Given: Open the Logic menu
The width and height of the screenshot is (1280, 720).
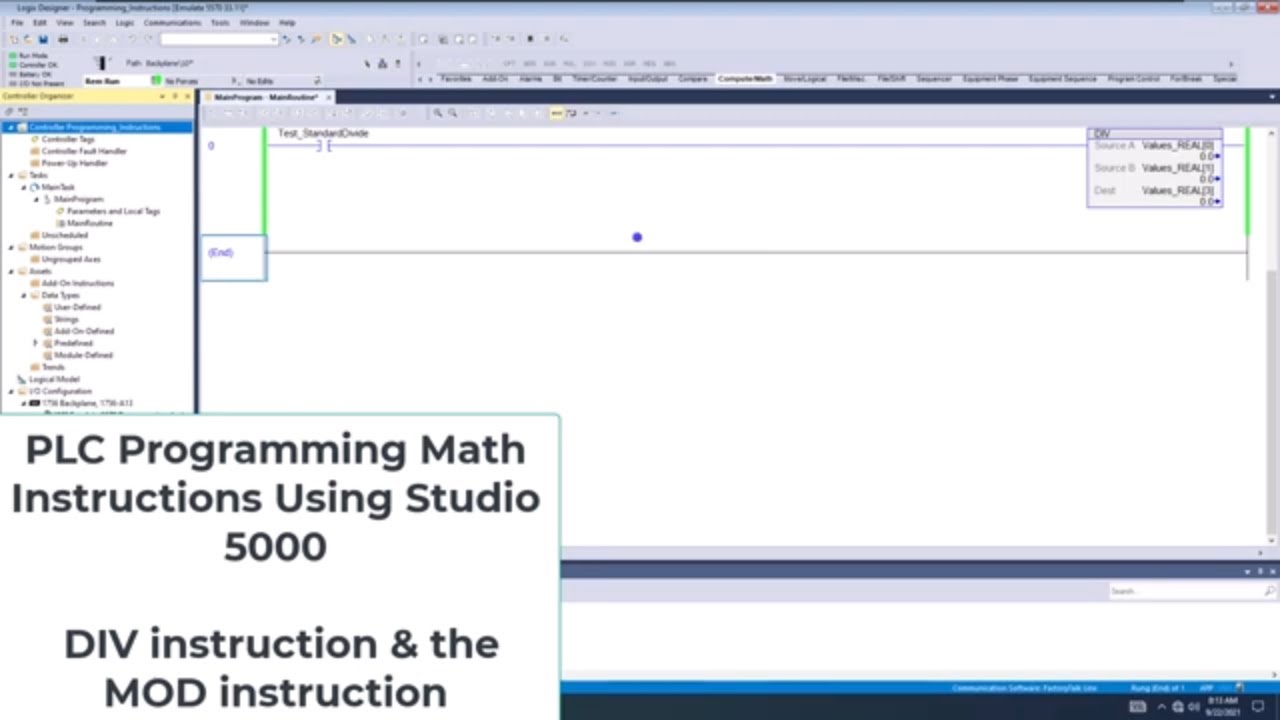Looking at the screenshot, I should (125, 22).
